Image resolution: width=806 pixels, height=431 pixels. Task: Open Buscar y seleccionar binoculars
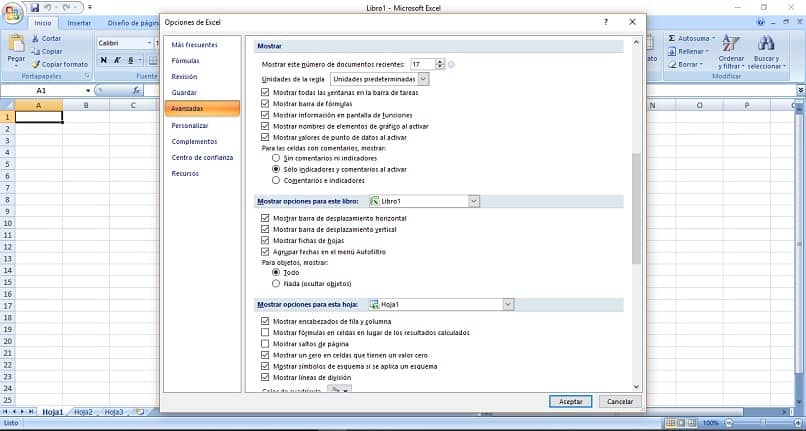(766, 52)
